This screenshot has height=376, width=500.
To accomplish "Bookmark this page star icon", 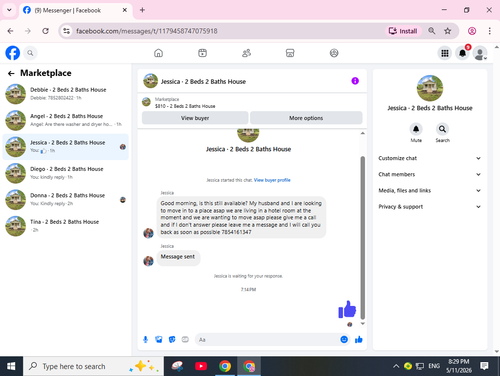I will (x=447, y=31).
